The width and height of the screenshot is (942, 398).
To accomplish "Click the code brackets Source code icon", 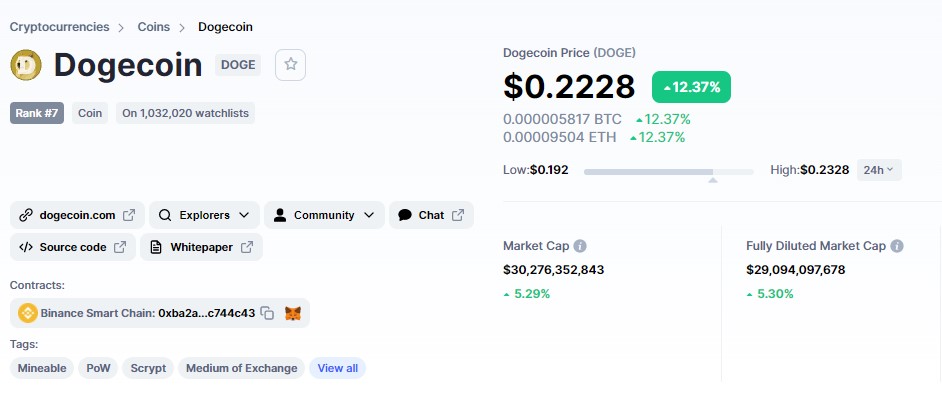I will tap(26, 247).
